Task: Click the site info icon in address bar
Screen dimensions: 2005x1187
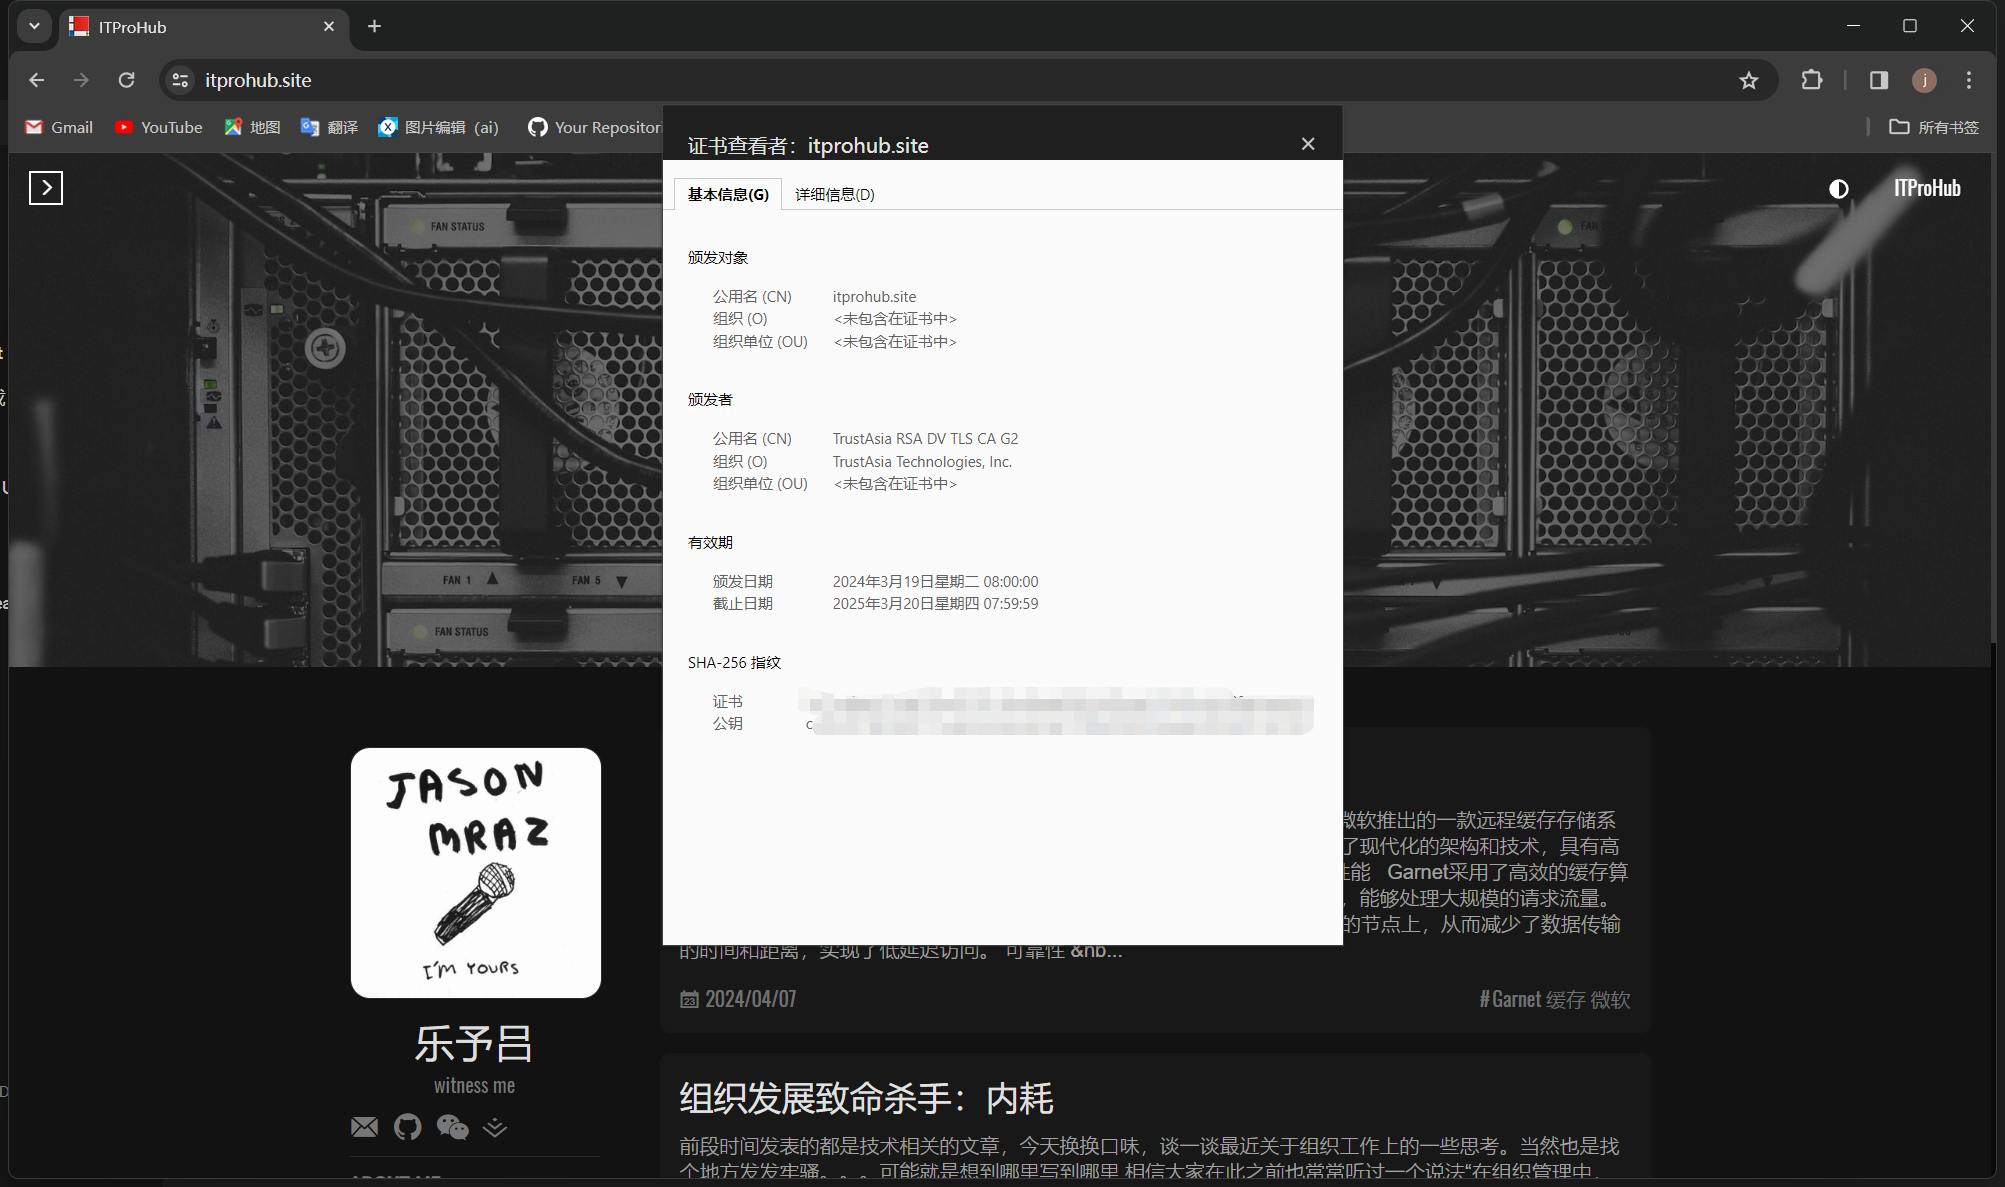Action: [180, 80]
